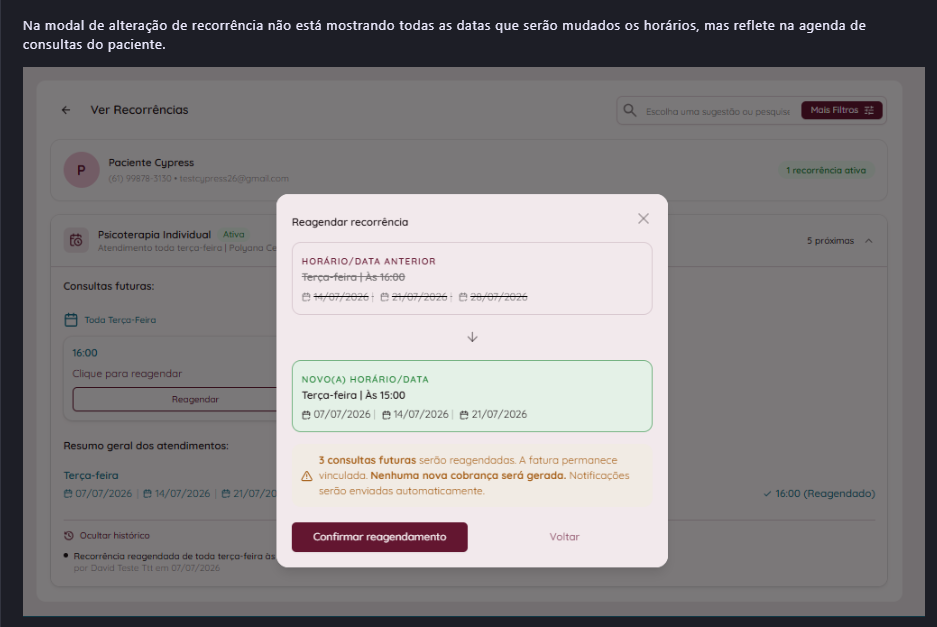Click the search magnifier icon
Image resolution: width=937 pixels, height=627 pixels.
[630, 111]
